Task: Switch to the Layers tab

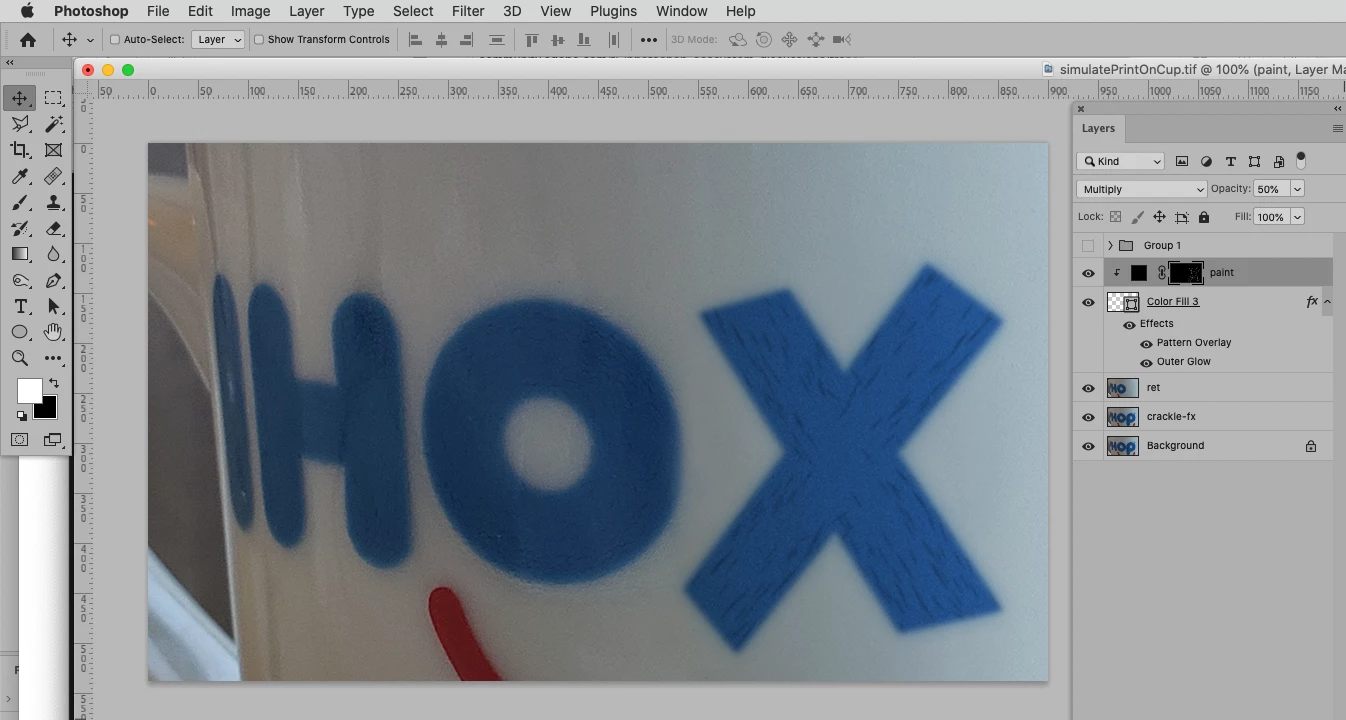Action: pyautogui.click(x=1098, y=128)
